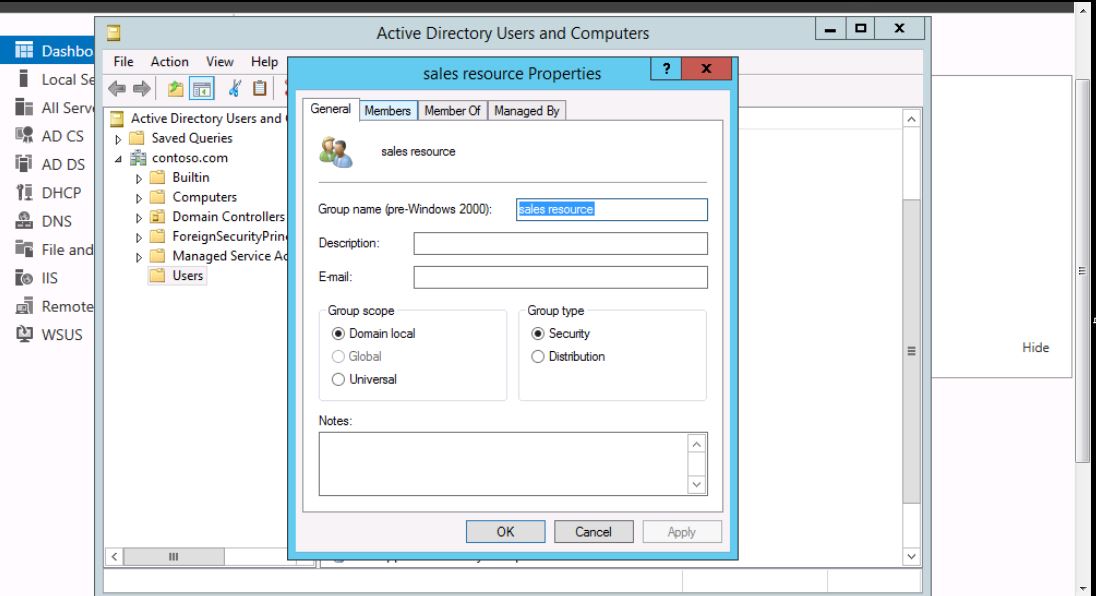
Task: Open the Help menu
Action: point(264,61)
